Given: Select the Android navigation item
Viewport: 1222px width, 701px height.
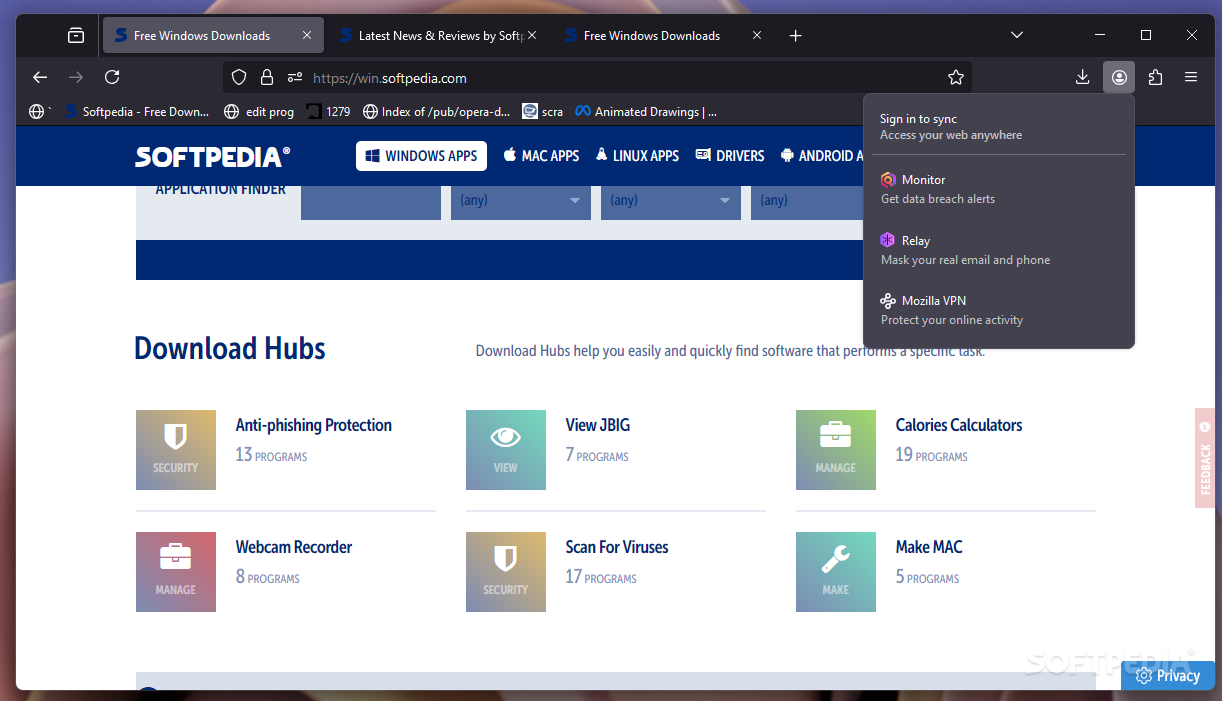Looking at the screenshot, I should [x=822, y=156].
